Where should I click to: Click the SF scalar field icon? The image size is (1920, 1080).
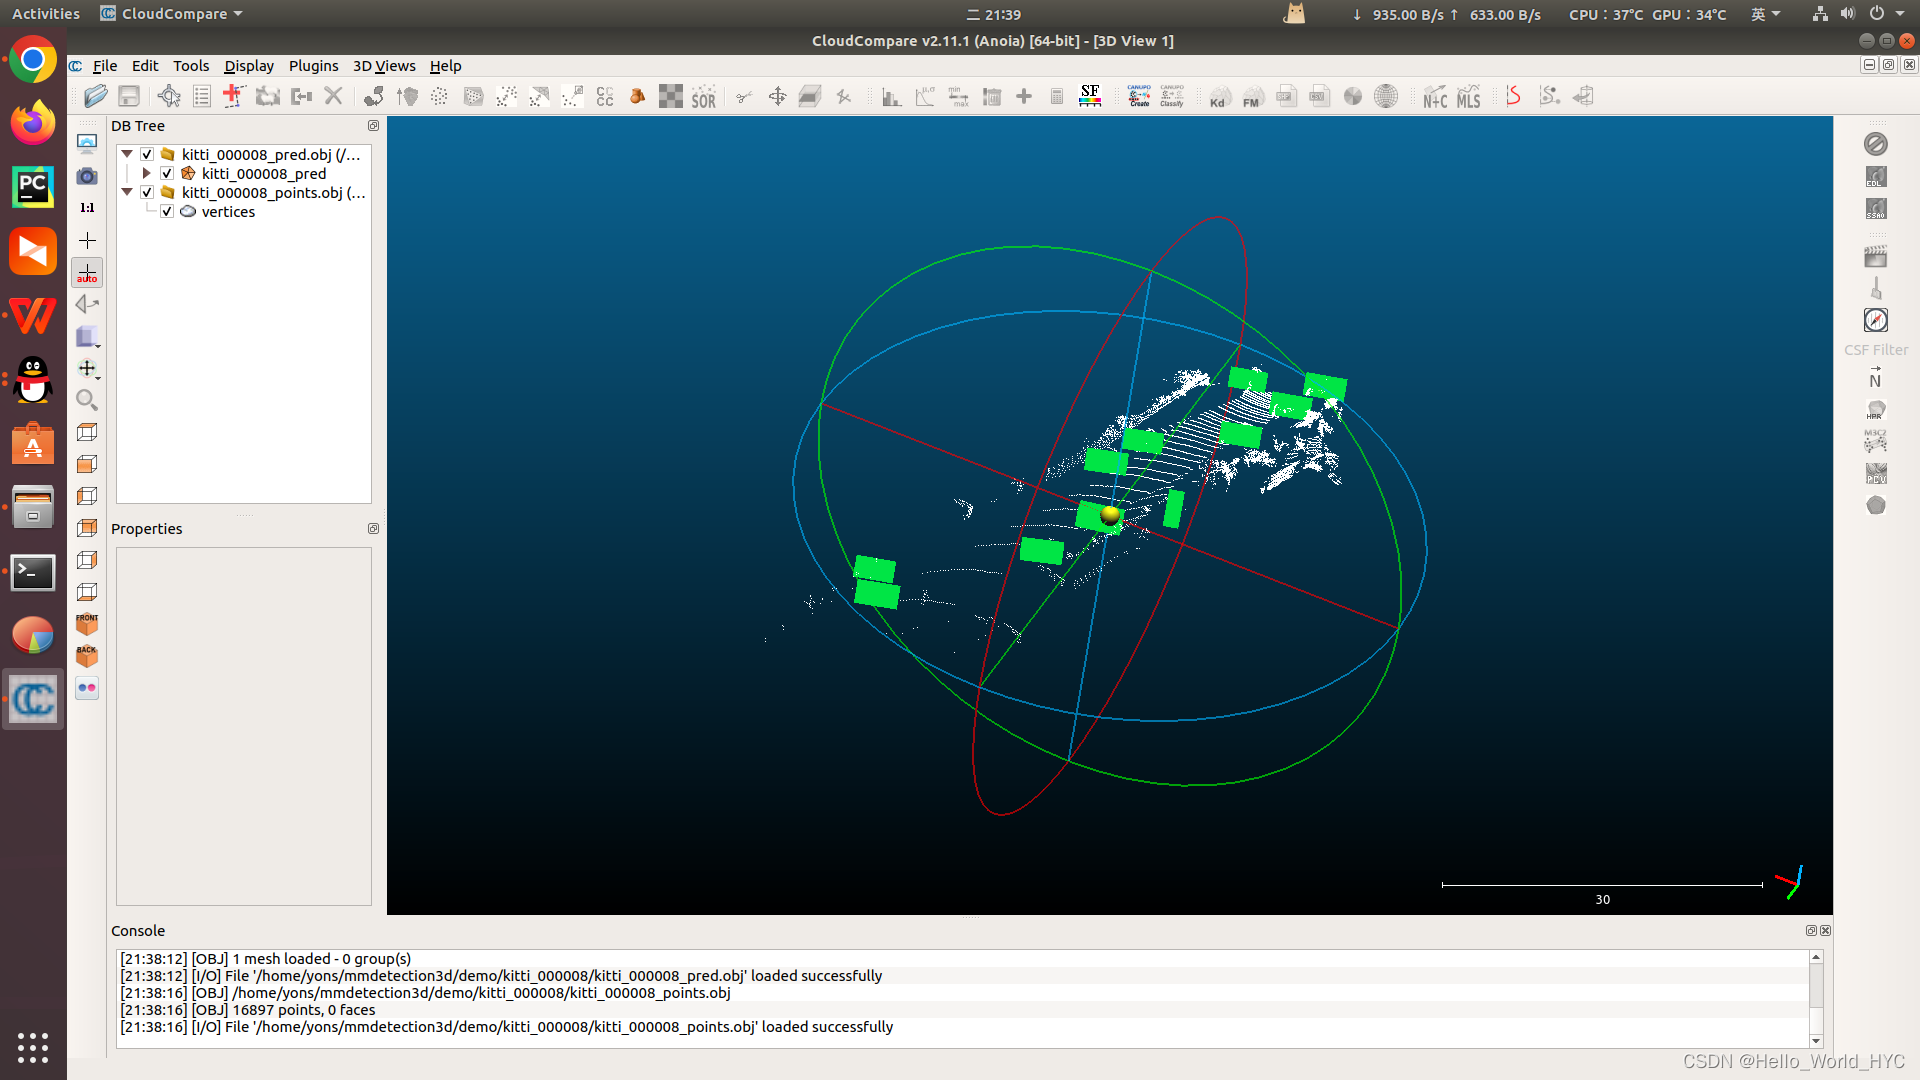pyautogui.click(x=1090, y=96)
